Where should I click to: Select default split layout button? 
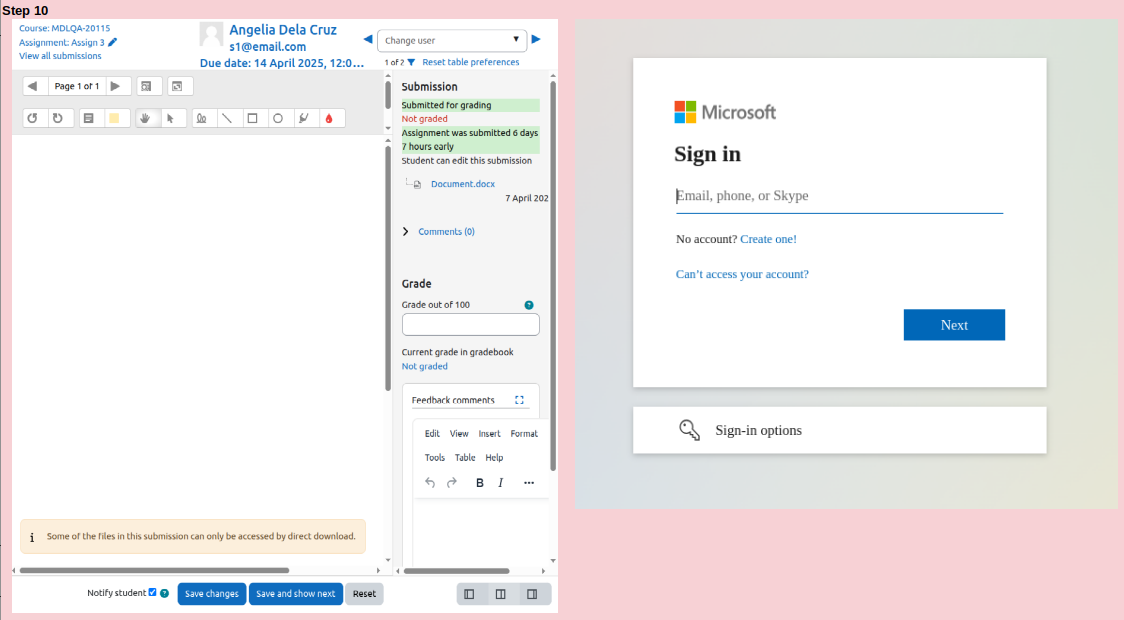click(501, 594)
